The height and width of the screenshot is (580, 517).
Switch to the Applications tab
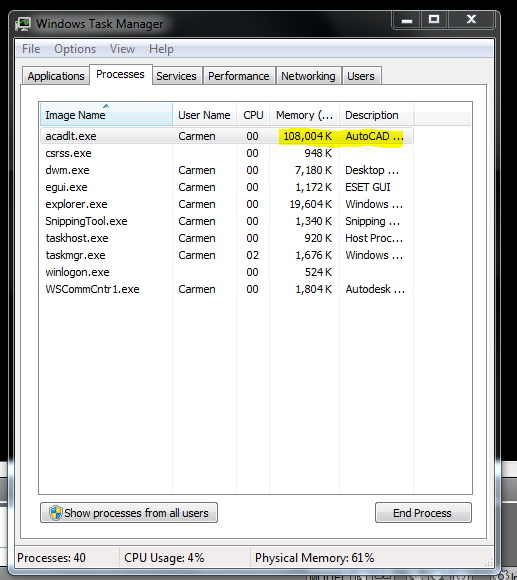point(56,76)
